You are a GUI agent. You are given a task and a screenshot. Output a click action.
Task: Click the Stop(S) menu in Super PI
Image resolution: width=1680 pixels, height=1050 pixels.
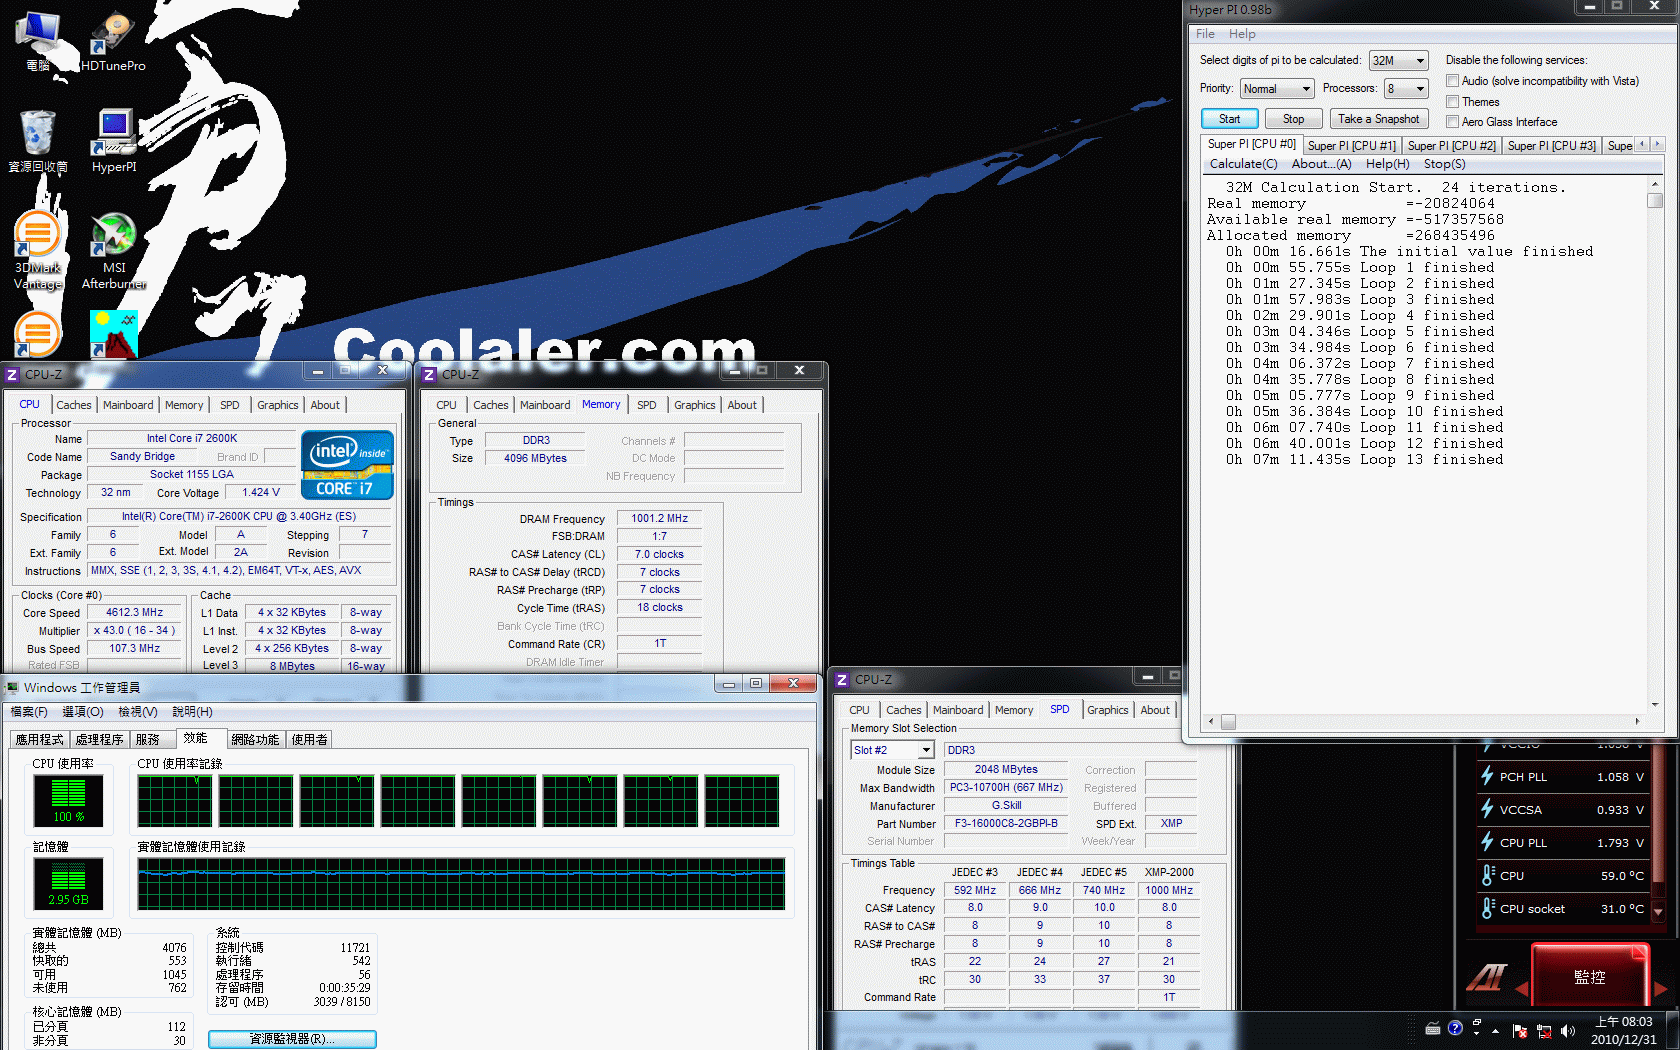click(1444, 164)
